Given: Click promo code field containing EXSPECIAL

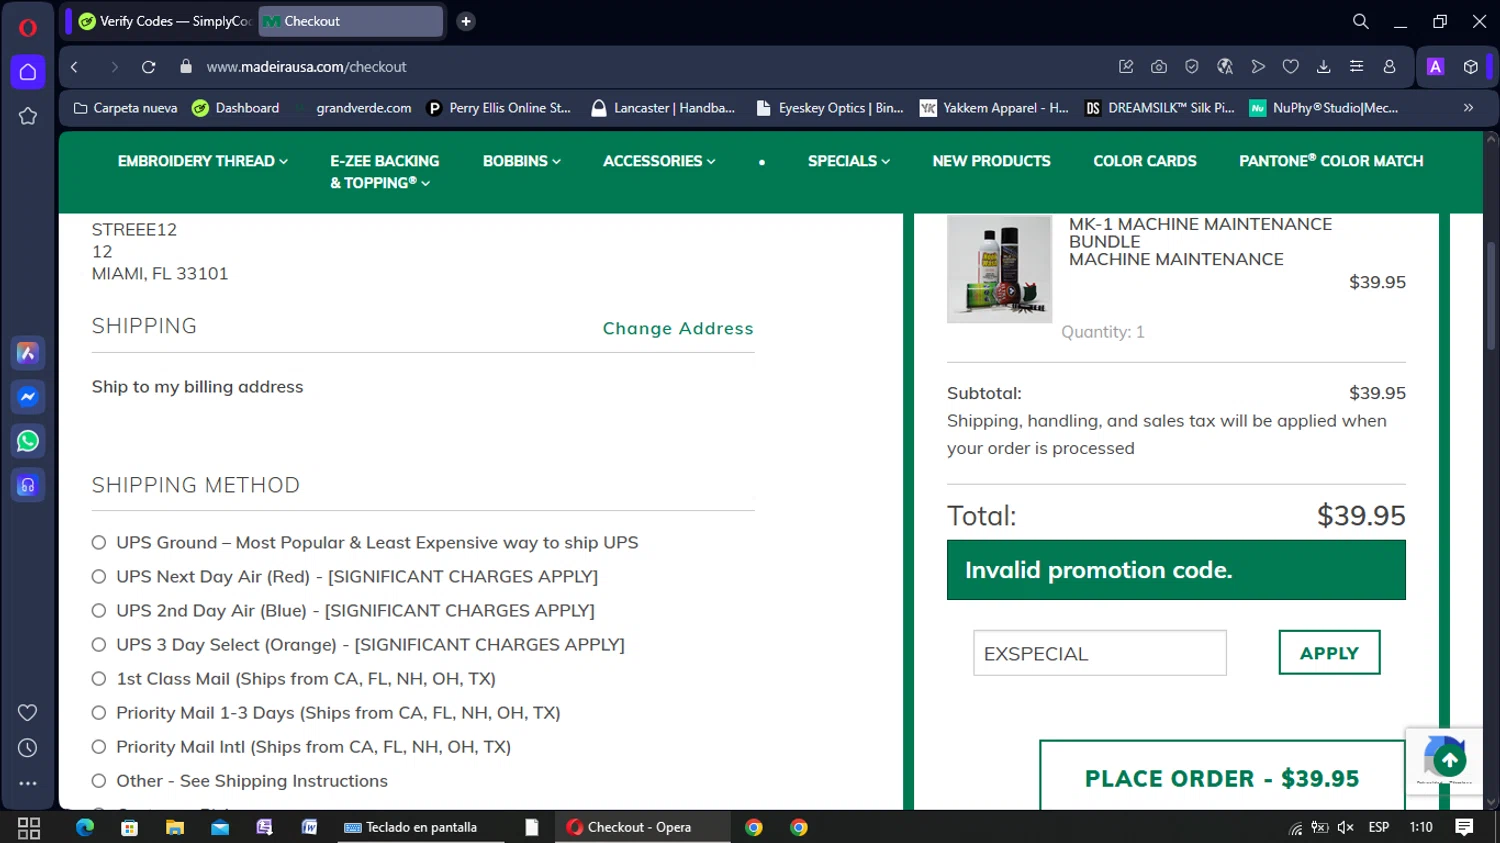Looking at the screenshot, I should (1100, 653).
